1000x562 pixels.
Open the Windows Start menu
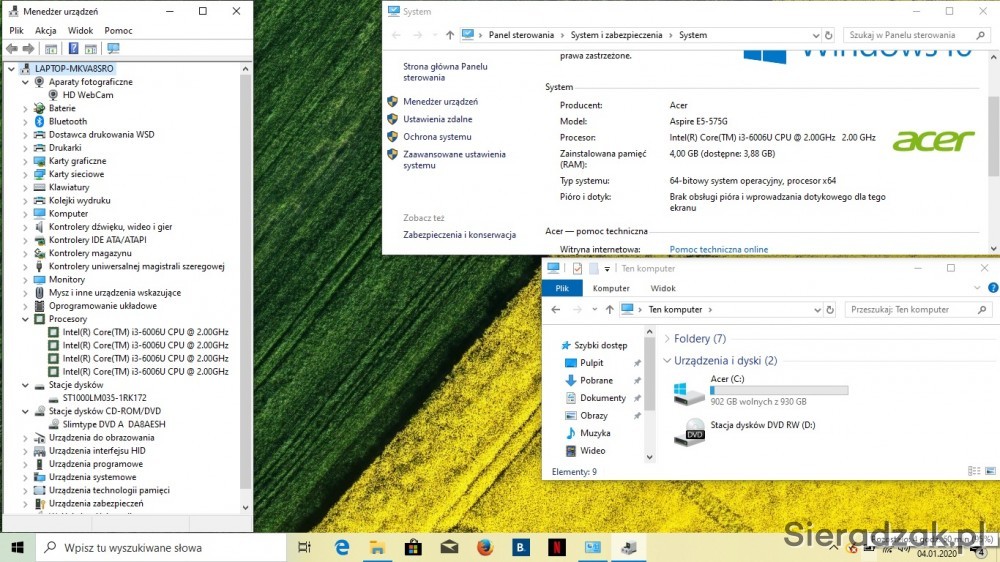17,547
